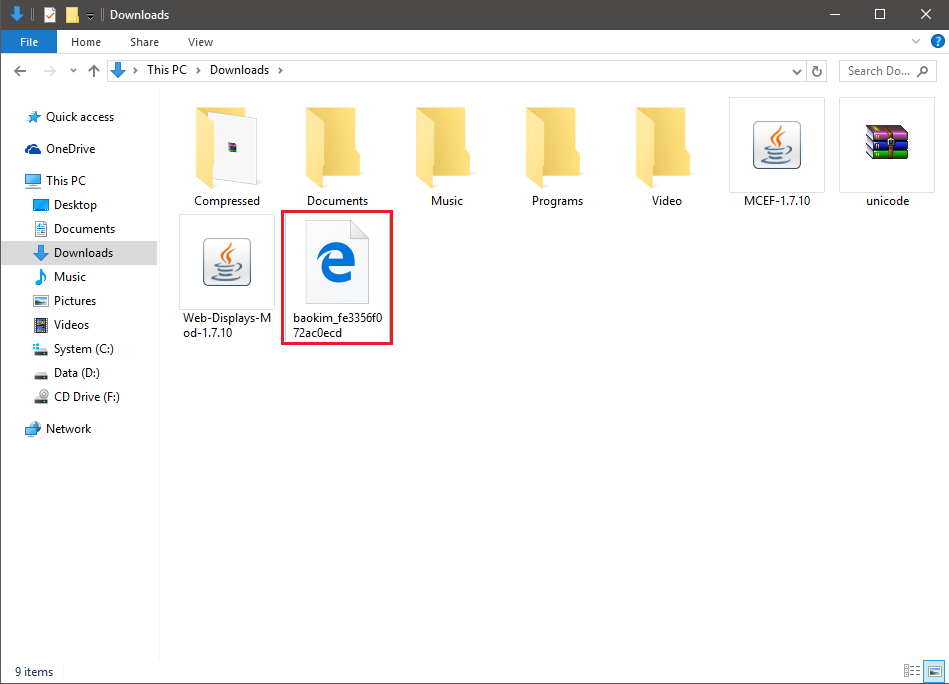Image resolution: width=949 pixels, height=684 pixels.
Task: Click the Network icon in sidebar
Action: [33, 429]
